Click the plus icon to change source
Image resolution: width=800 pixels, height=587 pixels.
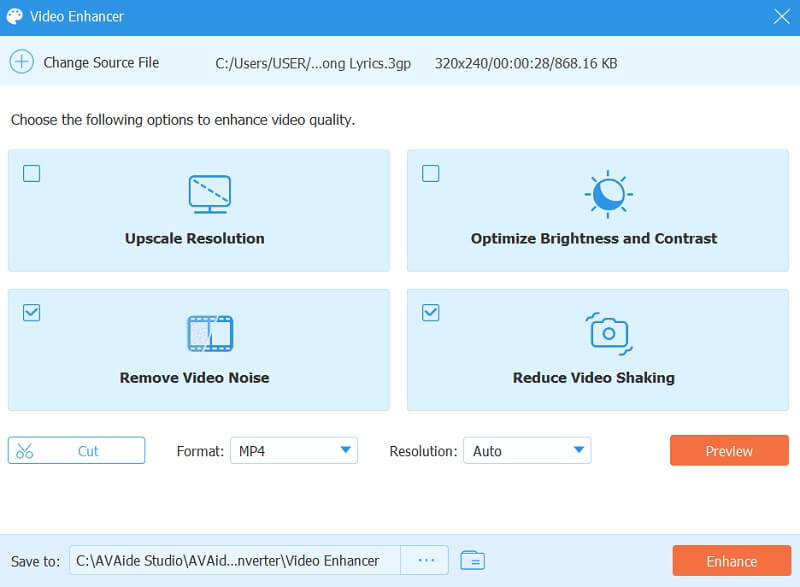coord(21,62)
